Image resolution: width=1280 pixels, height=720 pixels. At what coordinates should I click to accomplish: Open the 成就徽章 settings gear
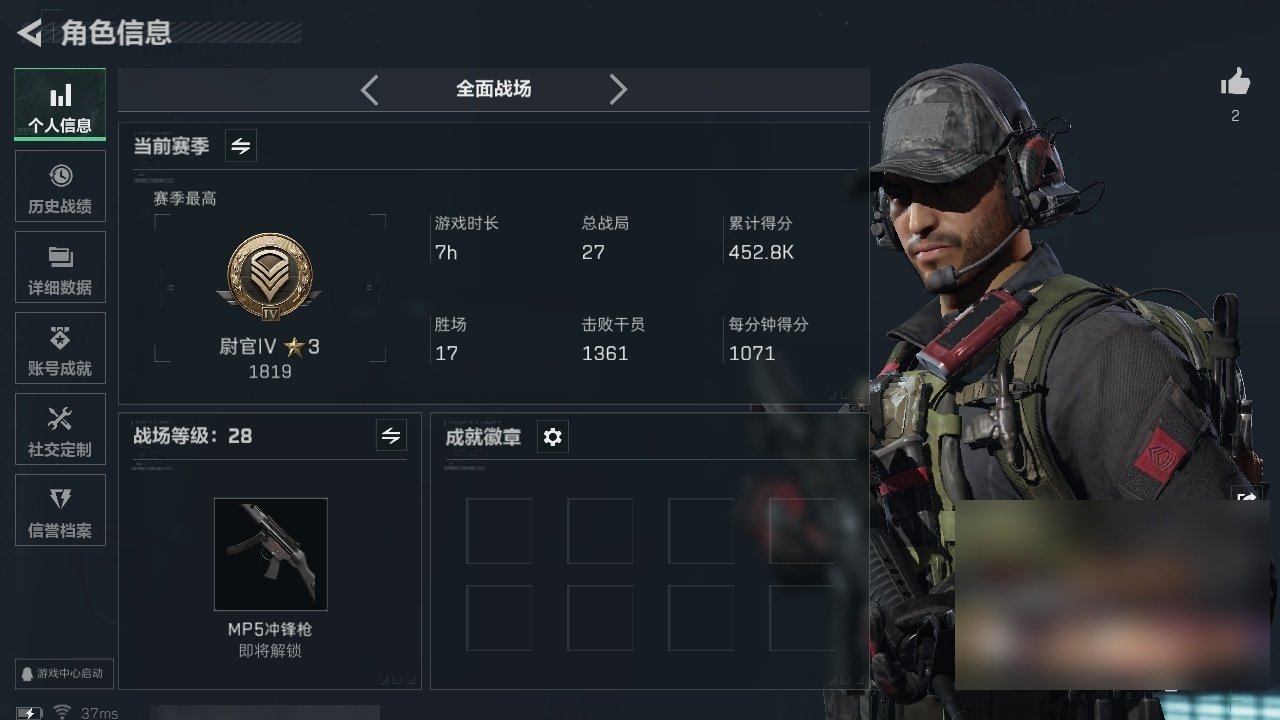click(553, 437)
